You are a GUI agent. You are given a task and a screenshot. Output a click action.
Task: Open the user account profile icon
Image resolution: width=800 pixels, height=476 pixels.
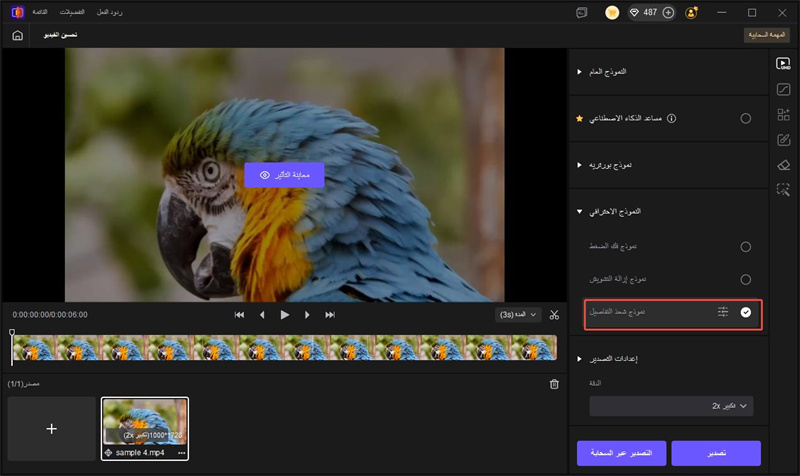pos(691,13)
